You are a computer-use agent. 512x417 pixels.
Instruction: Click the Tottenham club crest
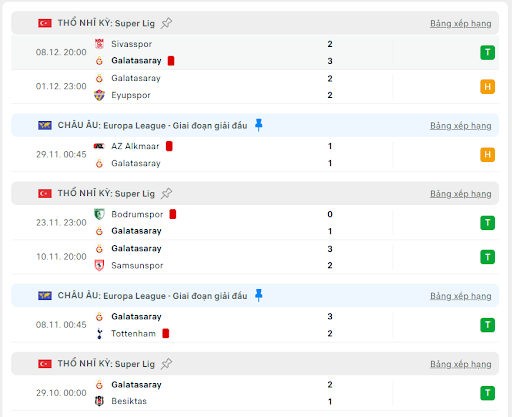[99, 333]
